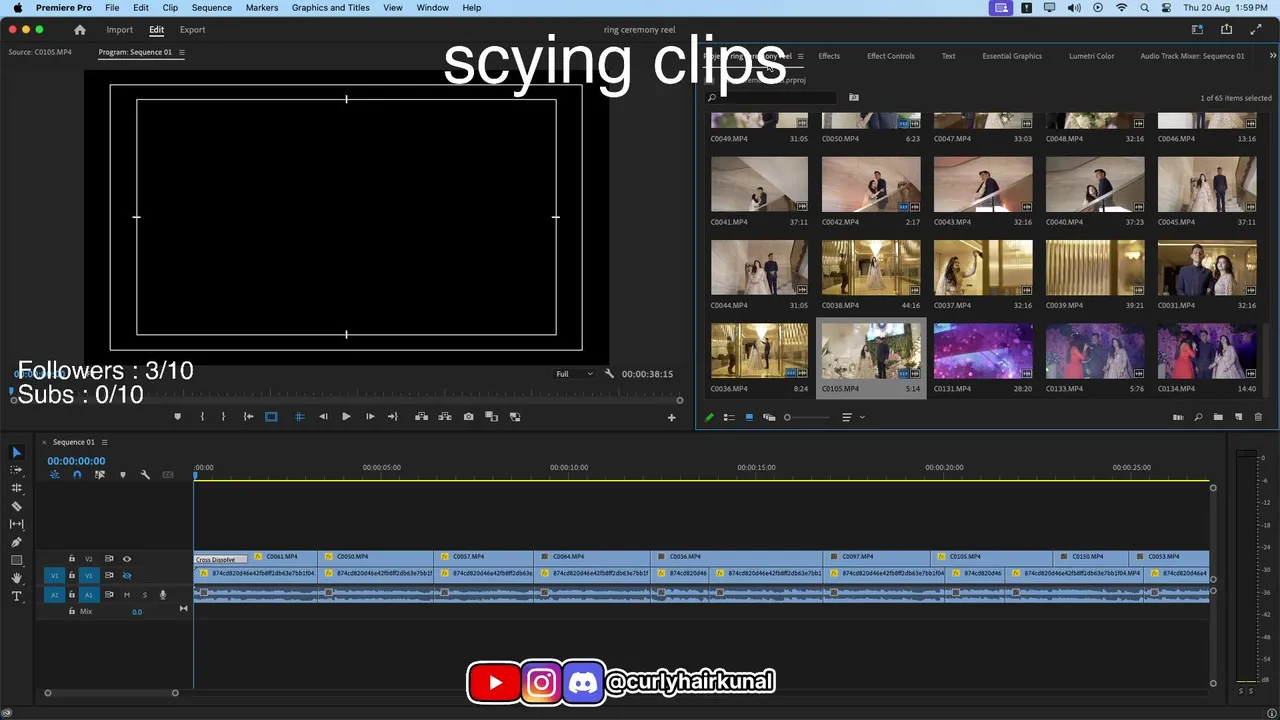Mute the A1 audio track

point(127,595)
